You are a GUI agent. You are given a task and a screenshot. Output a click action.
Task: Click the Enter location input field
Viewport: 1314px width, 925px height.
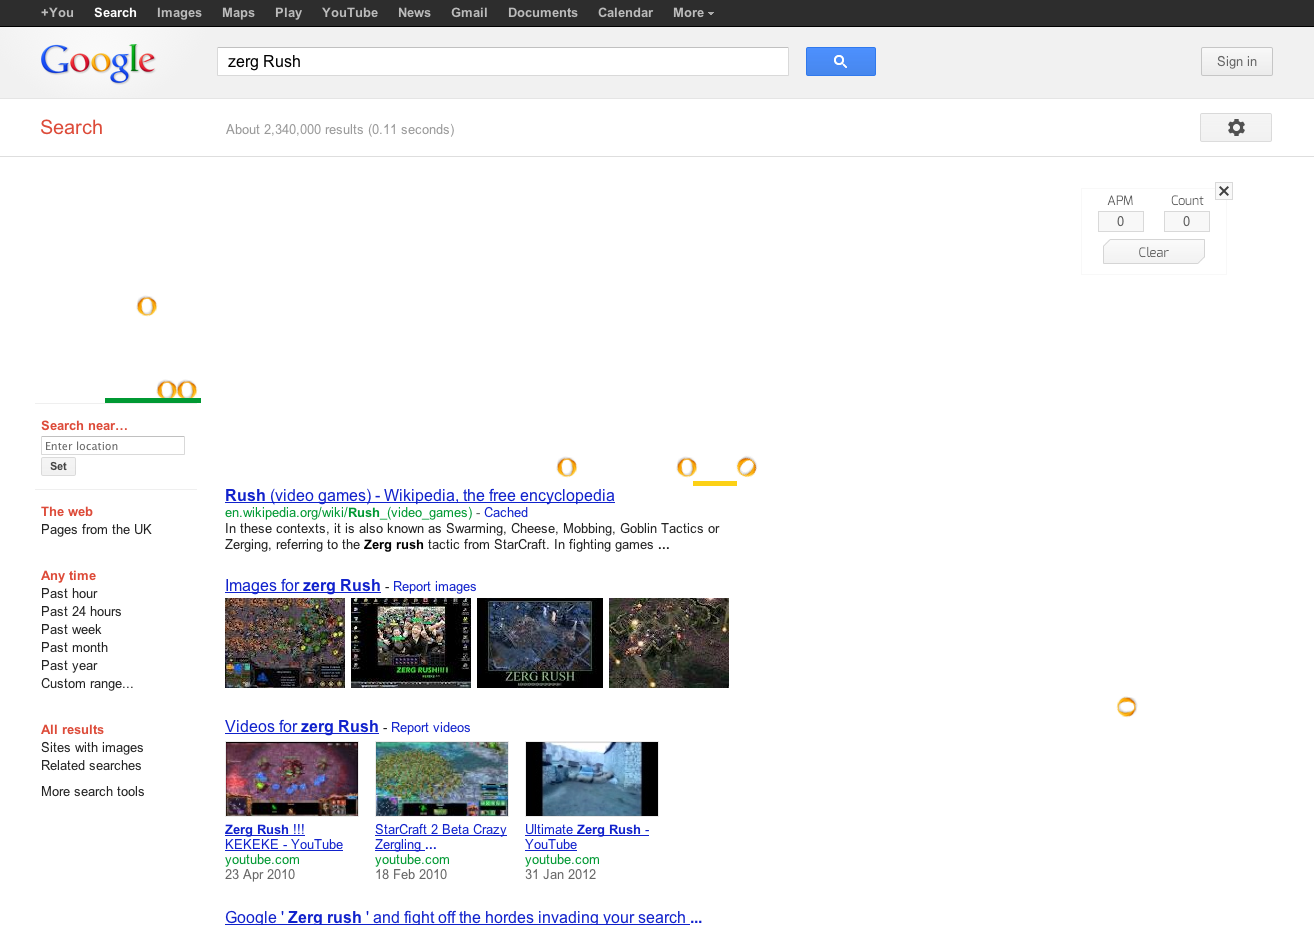click(x=112, y=446)
